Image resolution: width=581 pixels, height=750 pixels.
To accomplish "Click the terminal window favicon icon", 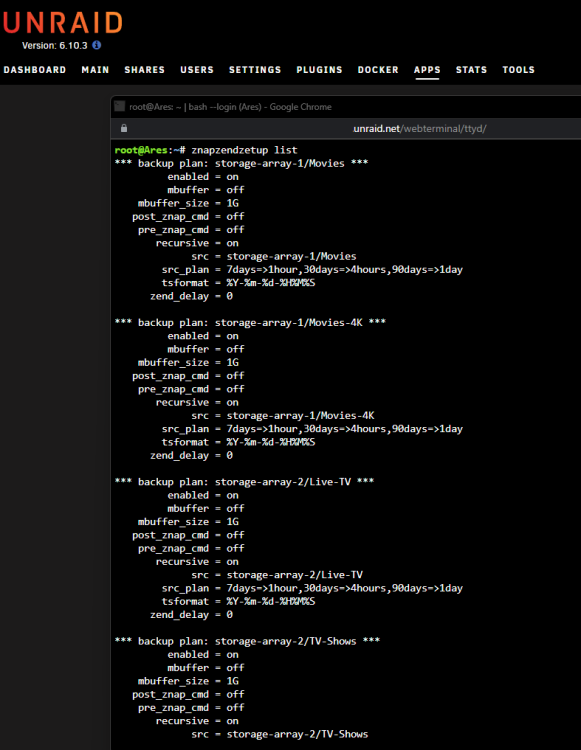I will (x=120, y=106).
